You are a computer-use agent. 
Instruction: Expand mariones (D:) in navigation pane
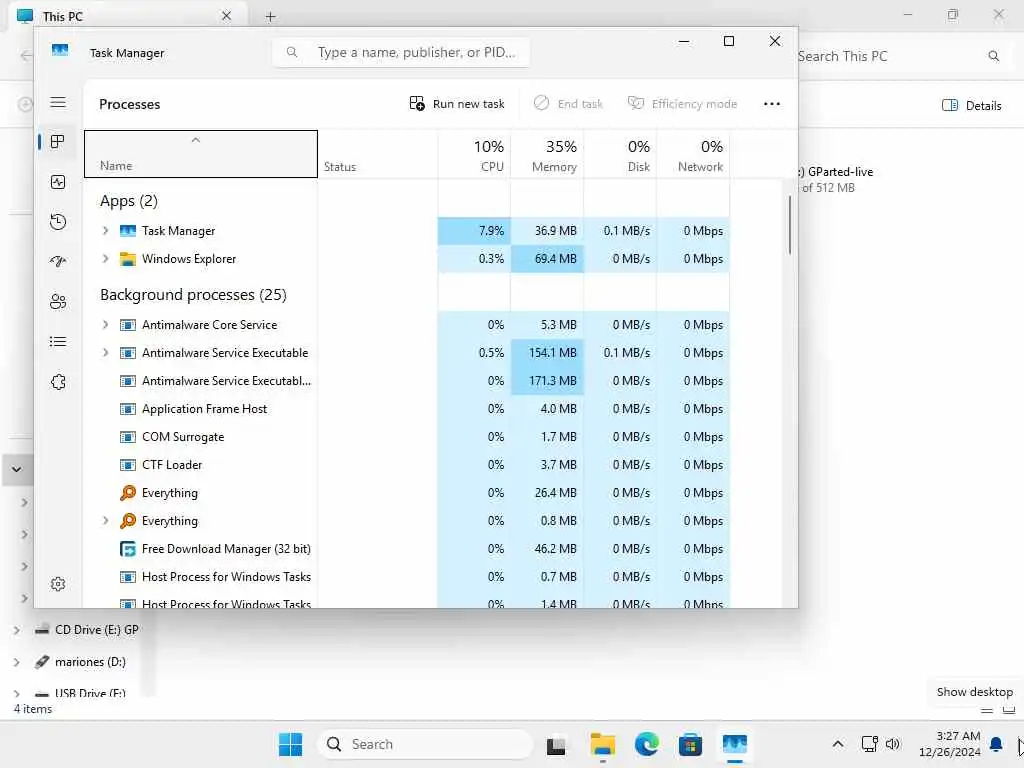pos(17,662)
